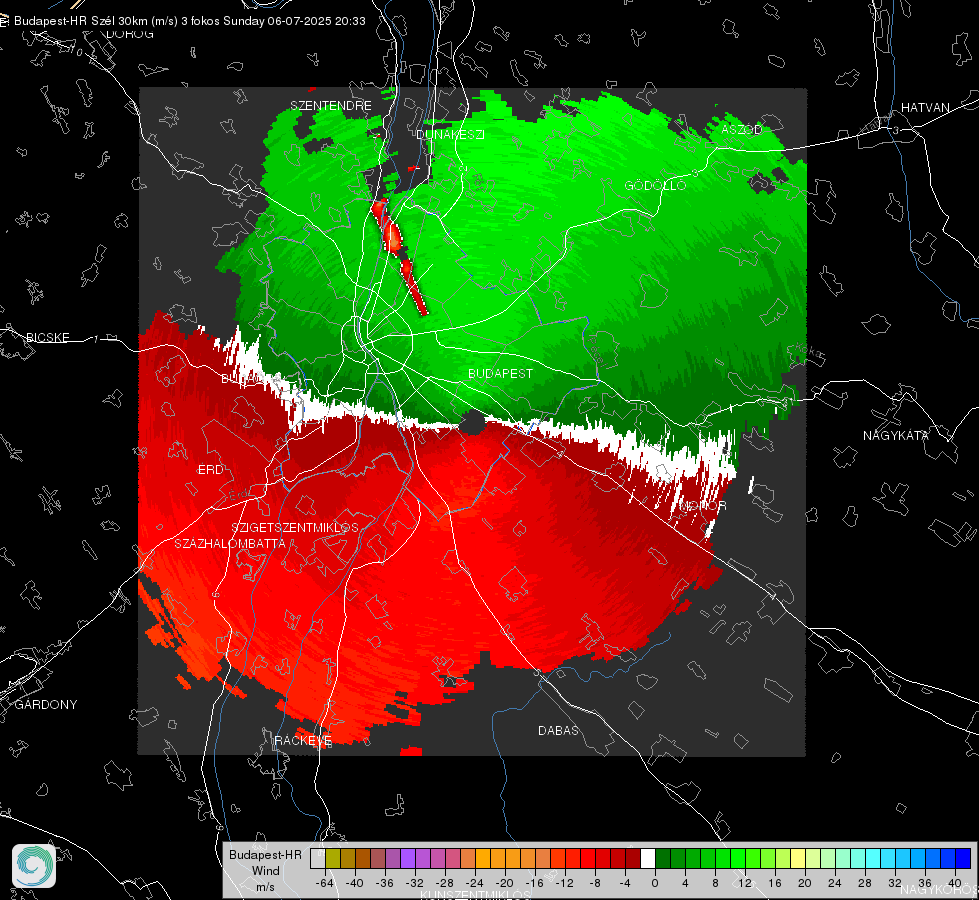Click the DUNAKESZI city label

(x=450, y=134)
